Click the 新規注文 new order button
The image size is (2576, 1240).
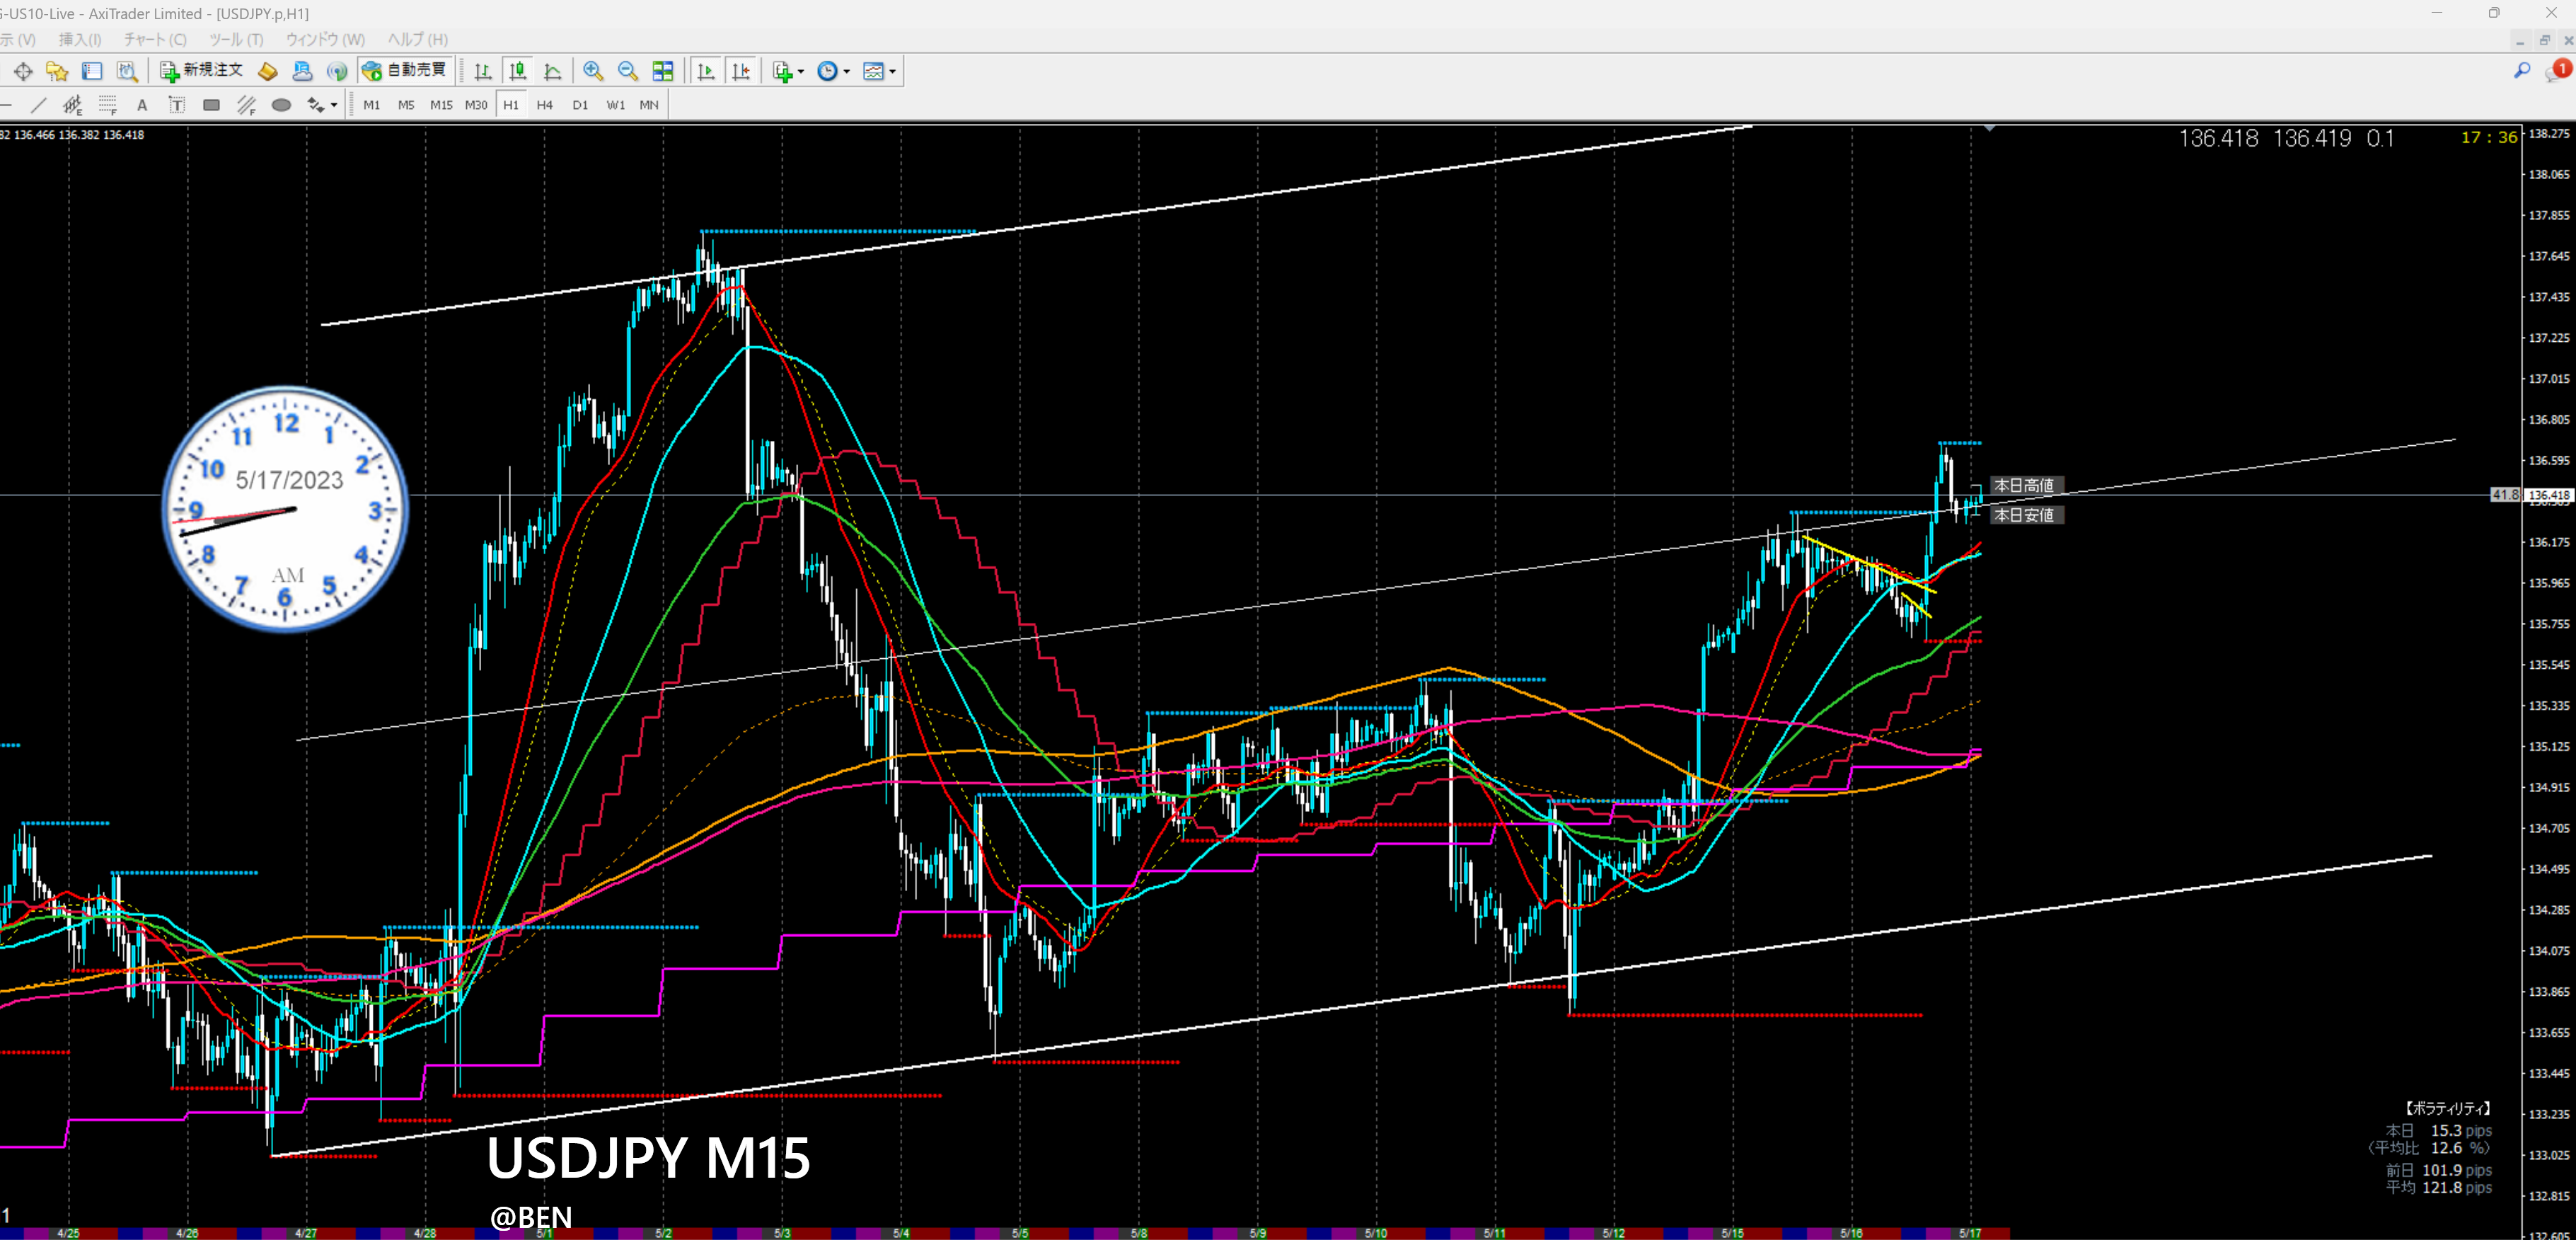[202, 70]
